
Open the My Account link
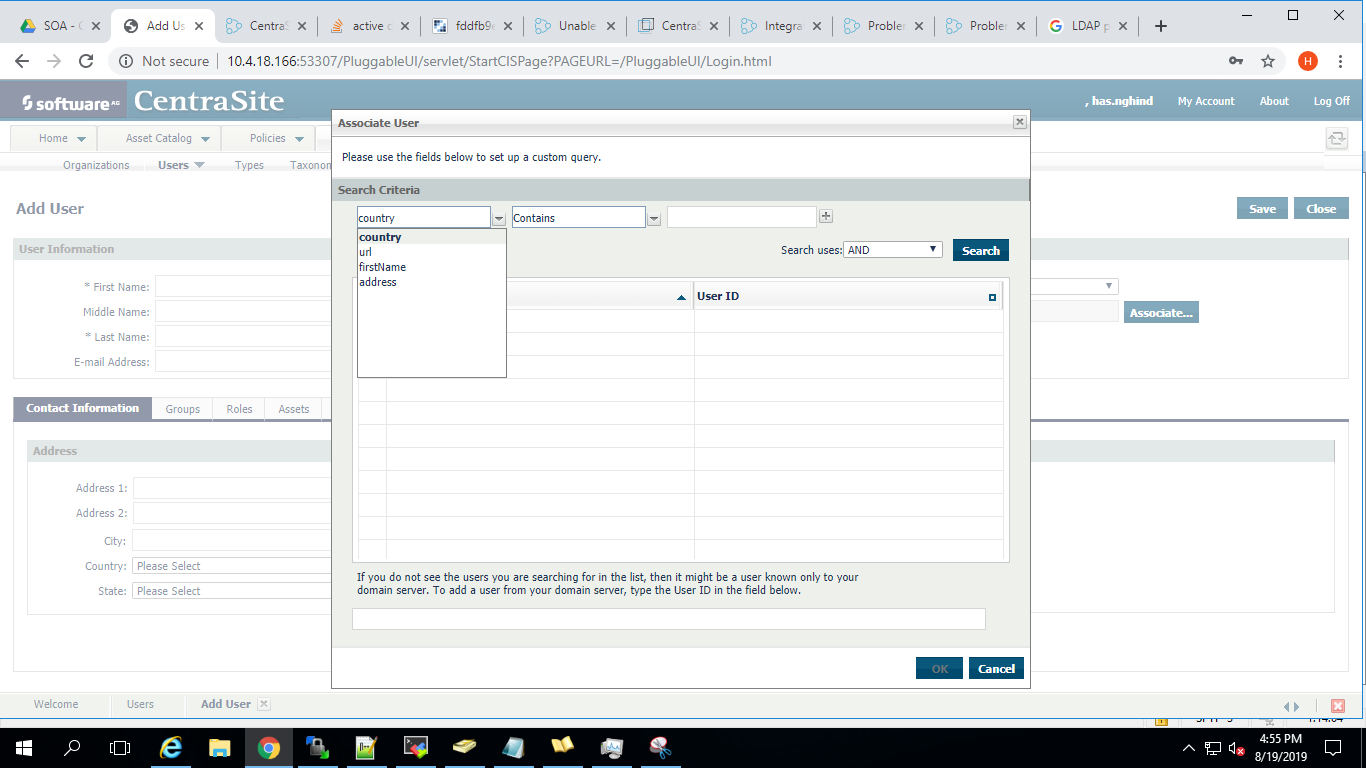1206,101
